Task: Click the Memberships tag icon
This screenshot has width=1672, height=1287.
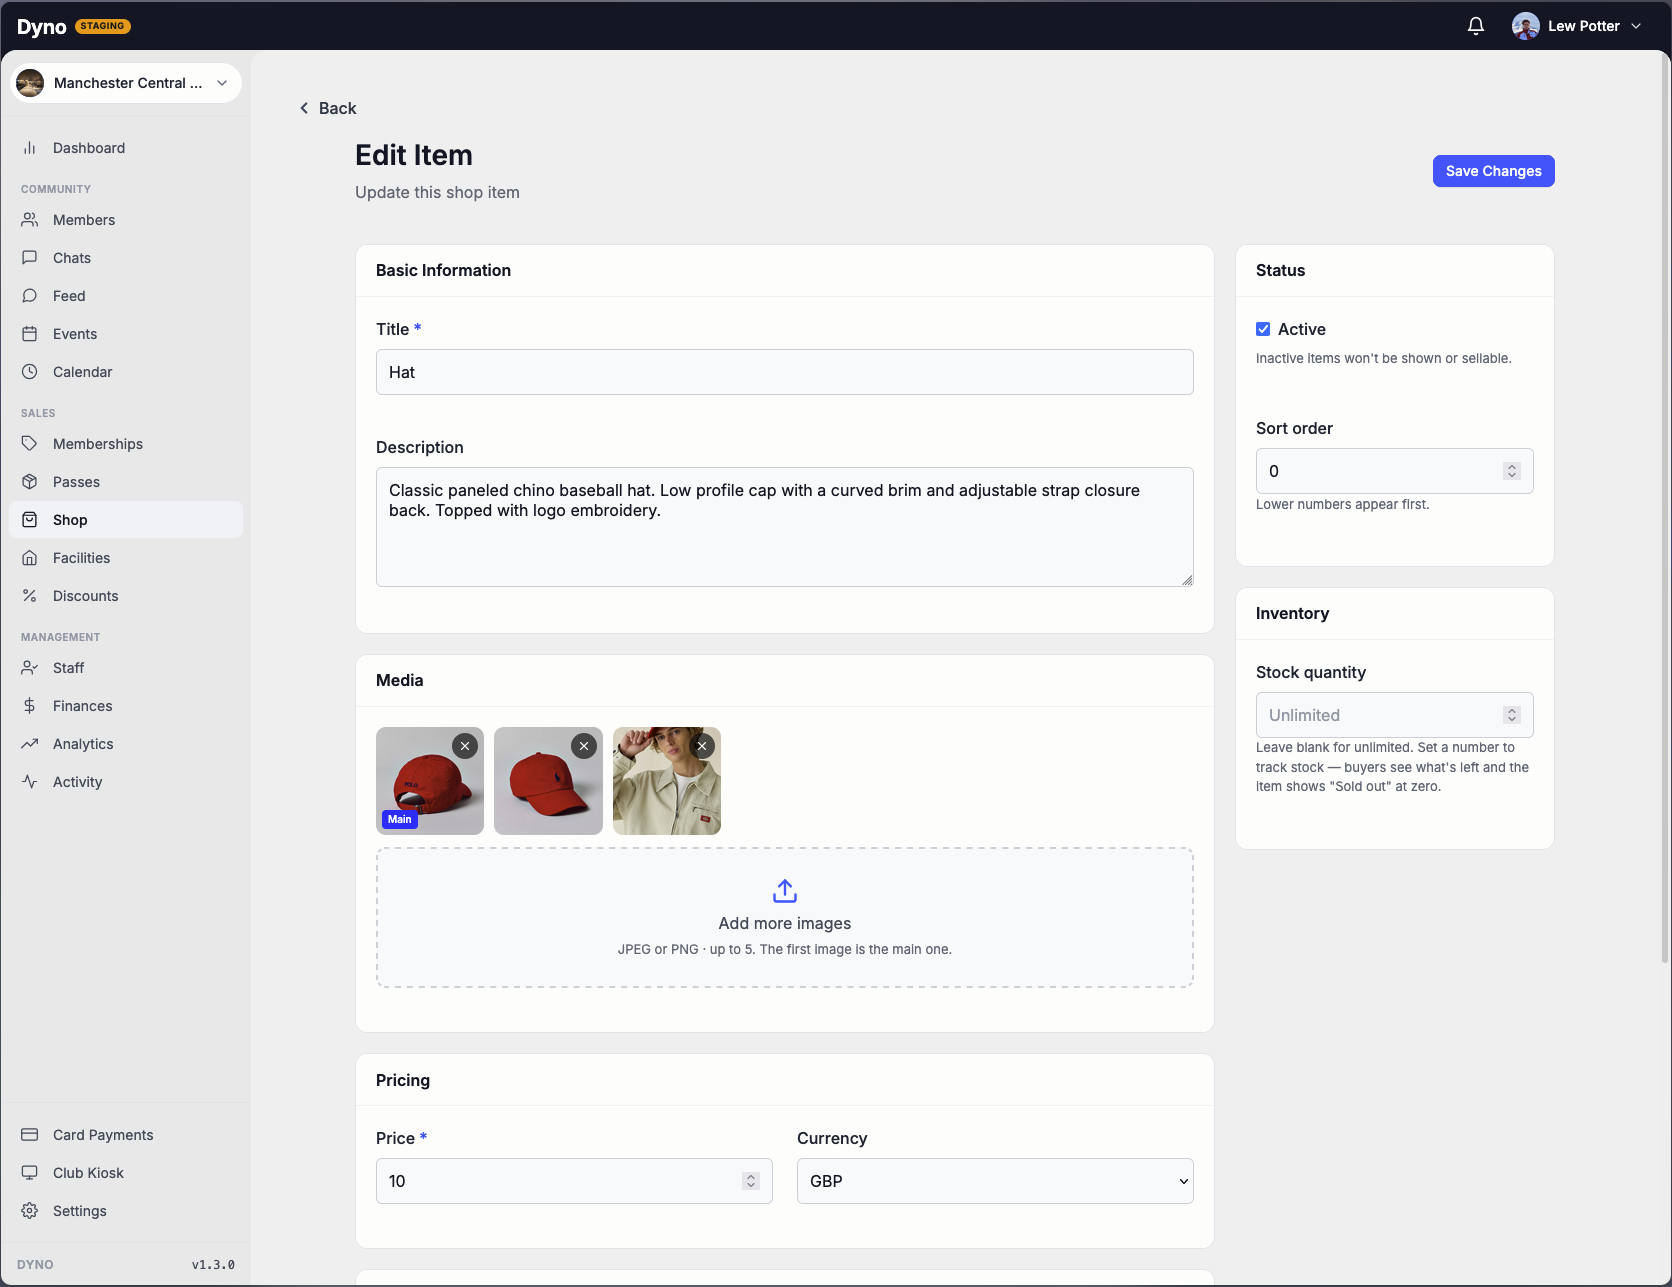Action: [x=30, y=444]
